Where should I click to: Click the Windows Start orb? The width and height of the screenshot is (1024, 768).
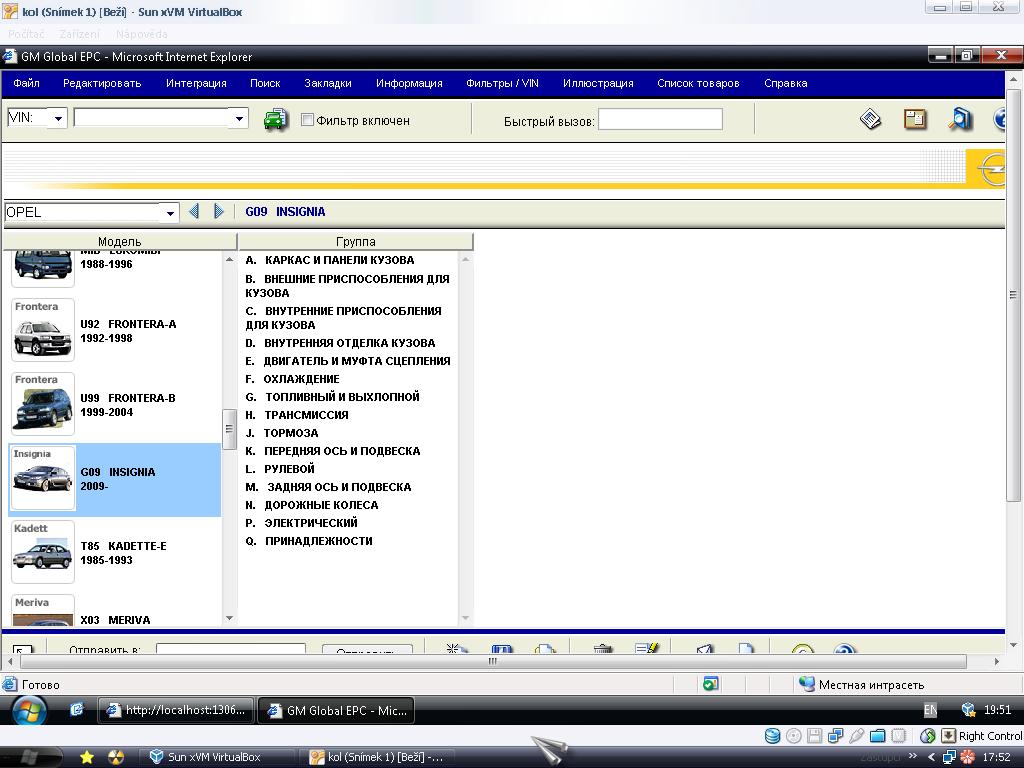[28, 710]
